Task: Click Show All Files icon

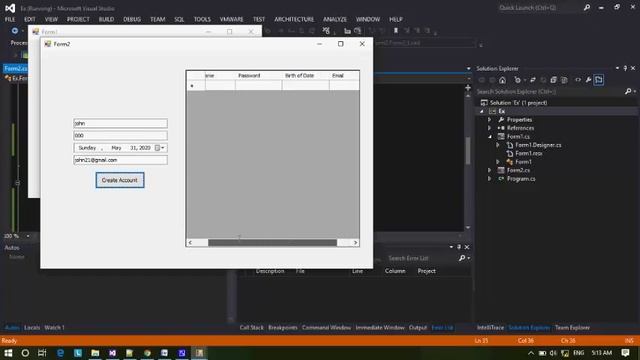Action: tap(564, 80)
